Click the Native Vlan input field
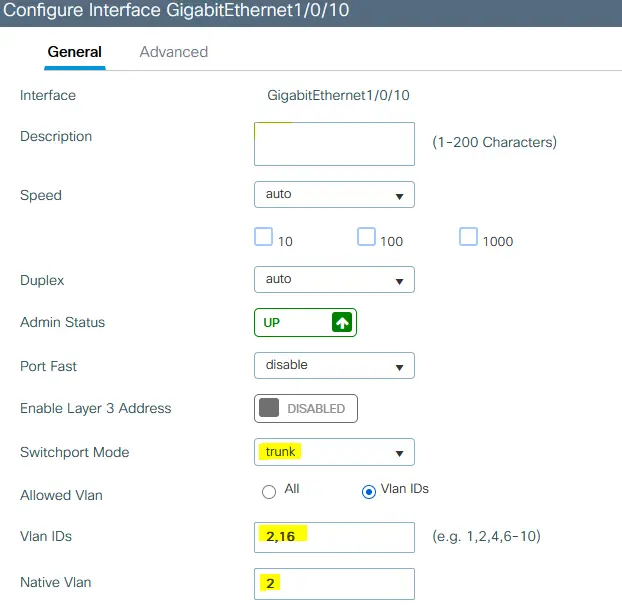This screenshot has height=613, width=622. click(x=334, y=584)
